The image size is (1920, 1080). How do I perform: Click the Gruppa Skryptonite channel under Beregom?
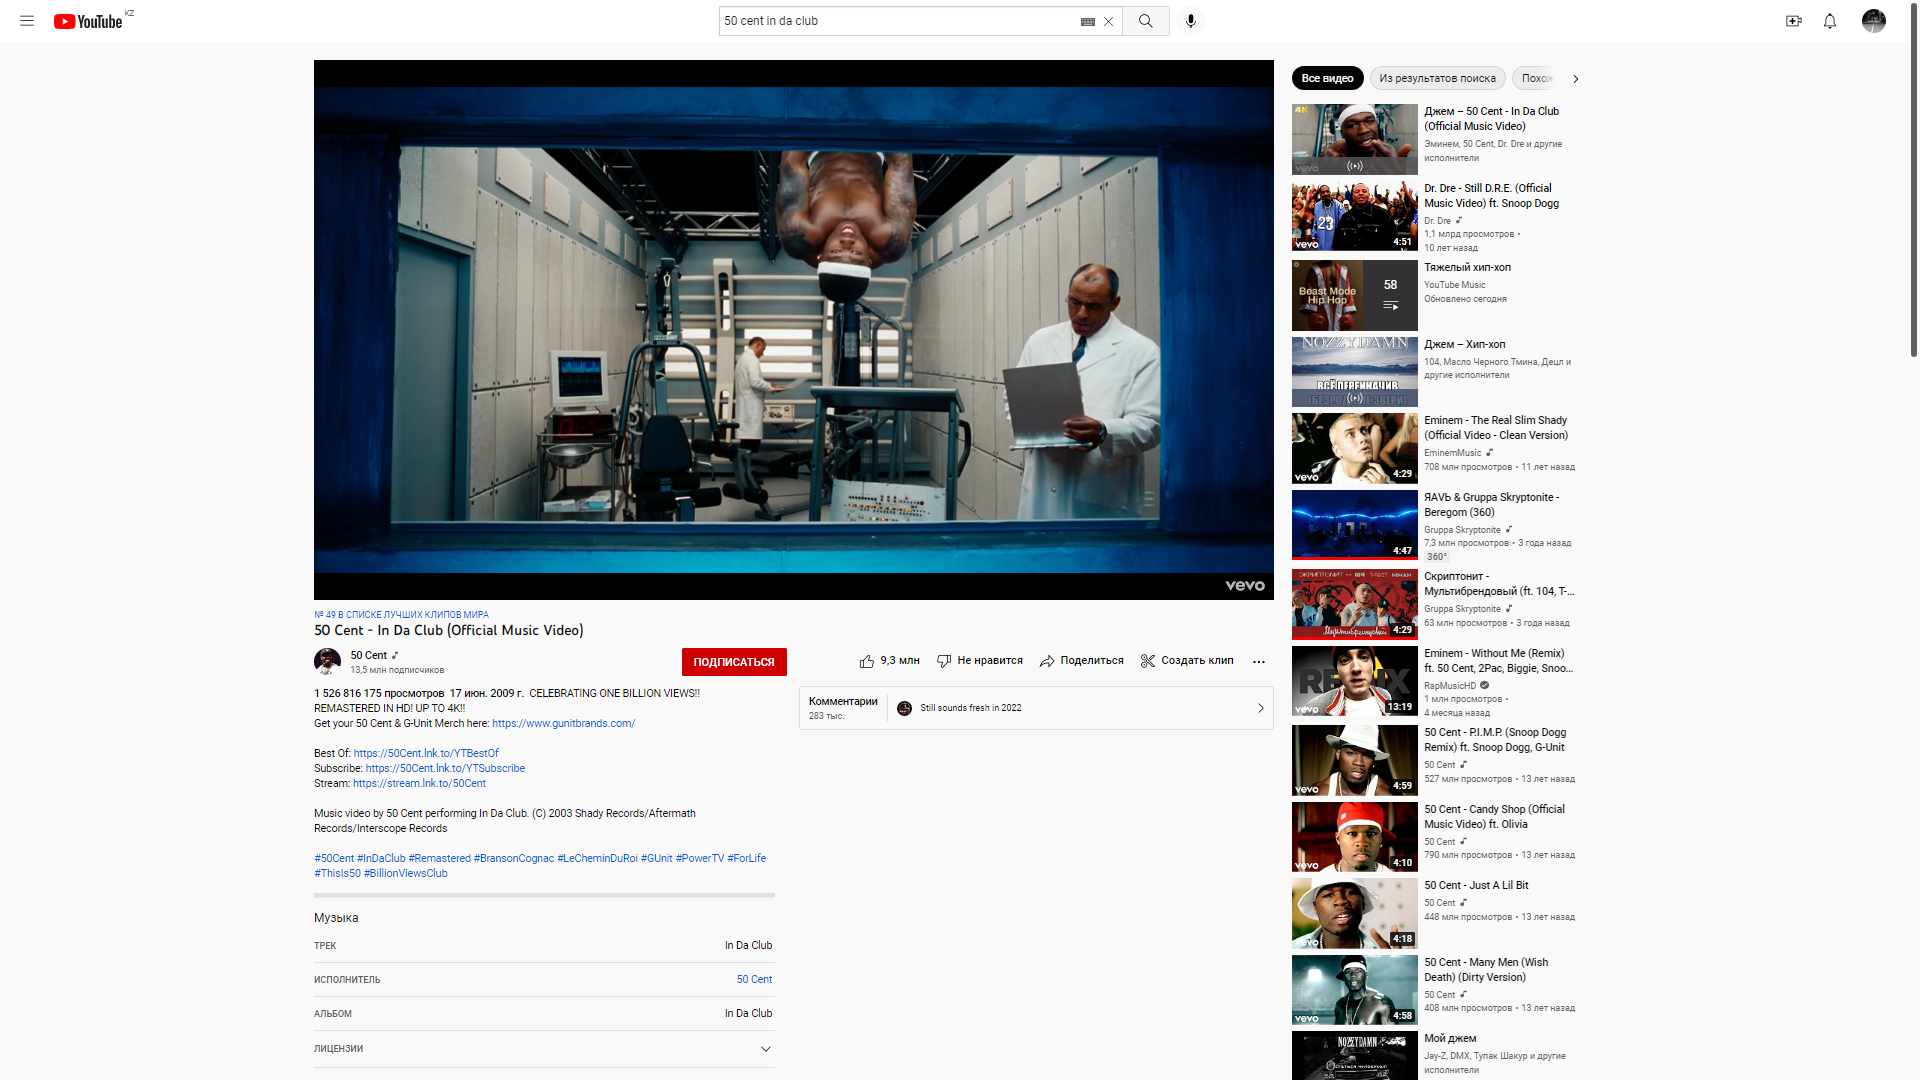point(1462,530)
